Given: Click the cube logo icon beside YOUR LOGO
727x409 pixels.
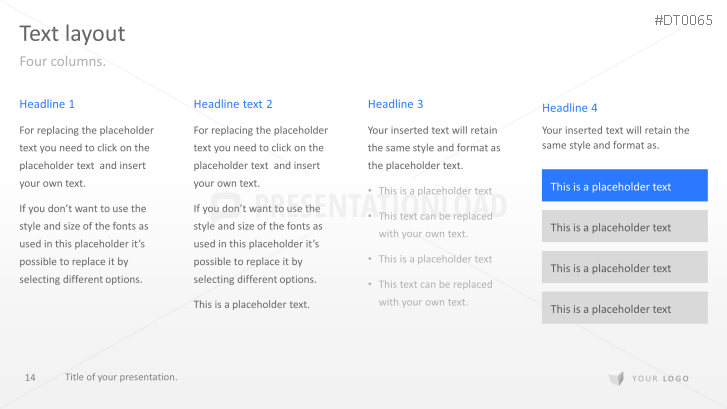Looking at the screenshot, I should pos(616,378).
